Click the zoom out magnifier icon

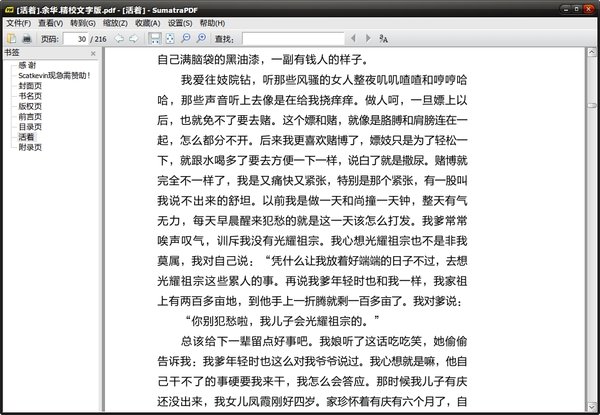pyautogui.click(x=186, y=38)
